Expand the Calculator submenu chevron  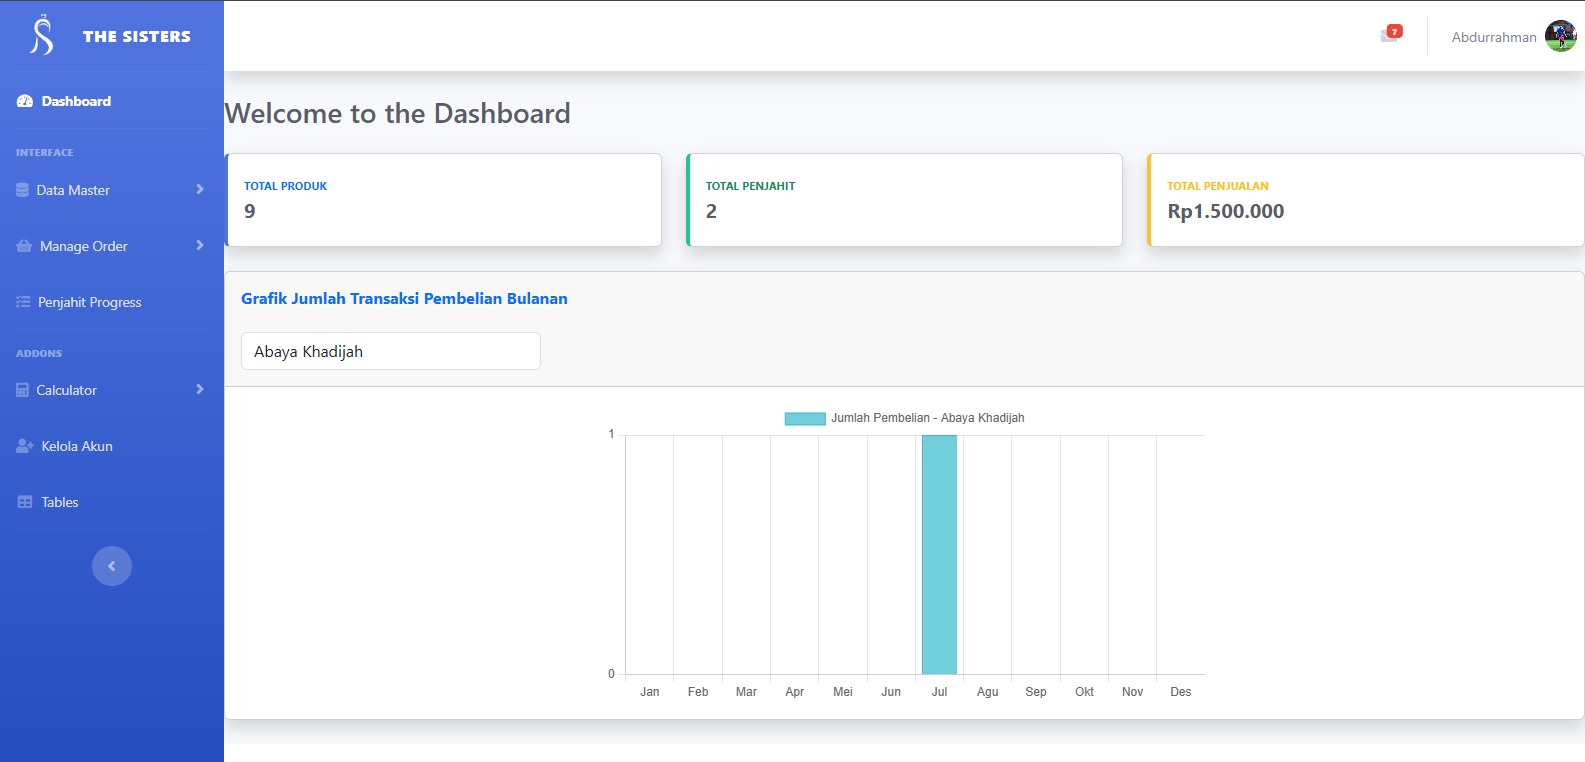pyautogui.click(x=200, y=389)
